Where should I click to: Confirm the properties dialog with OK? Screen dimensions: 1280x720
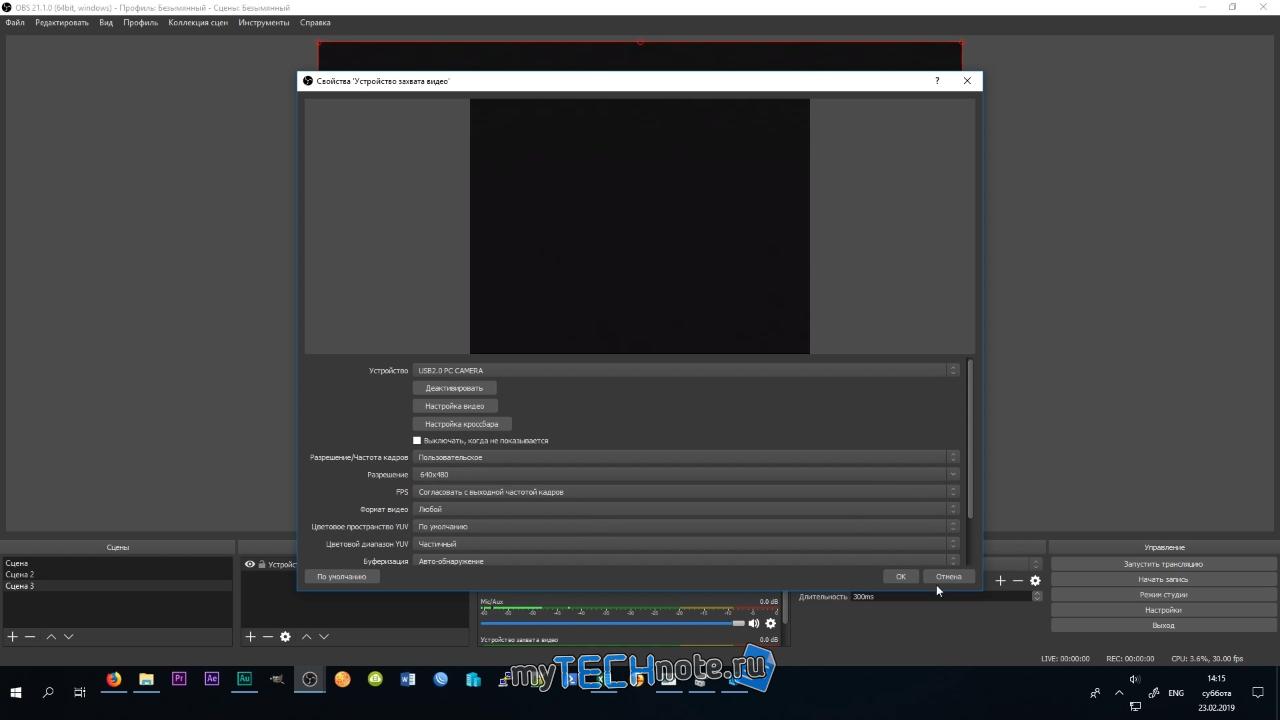pyautogui.click(x=901, y=577)
